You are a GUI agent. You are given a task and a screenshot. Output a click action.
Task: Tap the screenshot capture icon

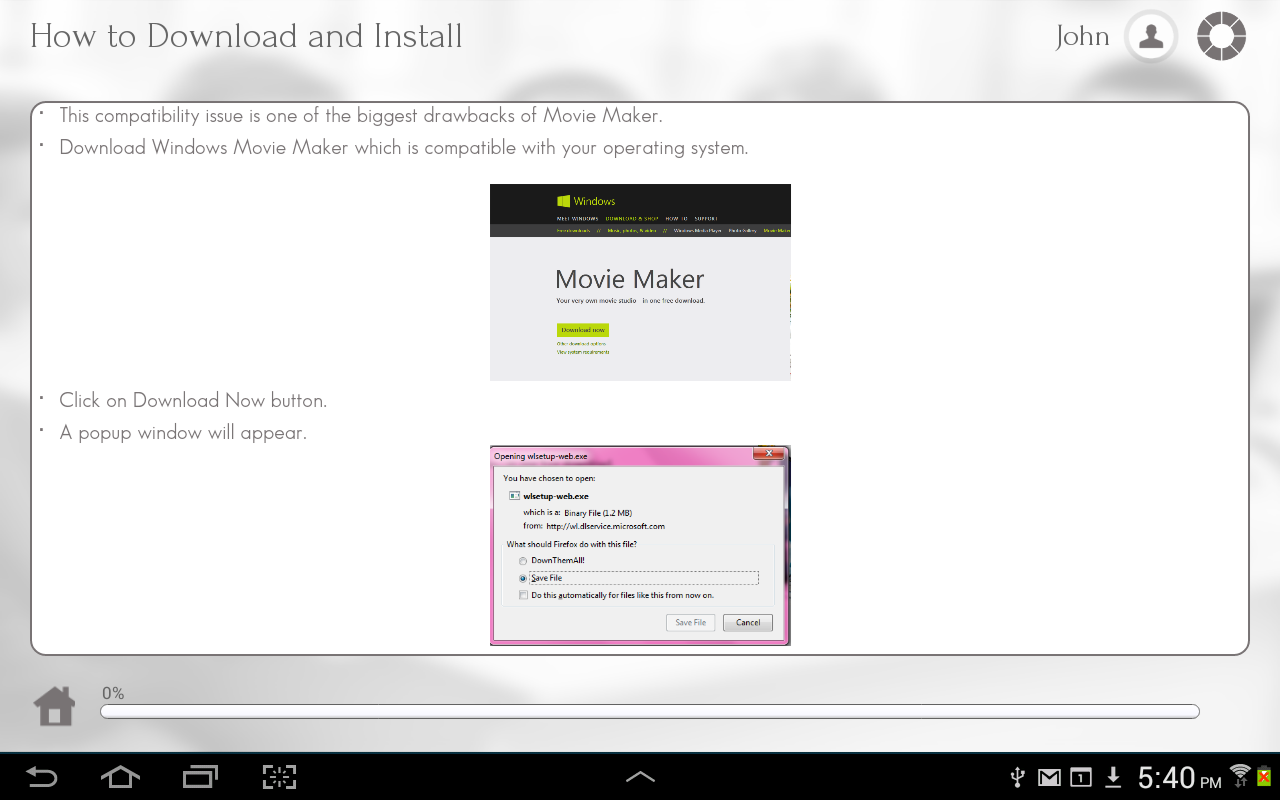(280, 777)
